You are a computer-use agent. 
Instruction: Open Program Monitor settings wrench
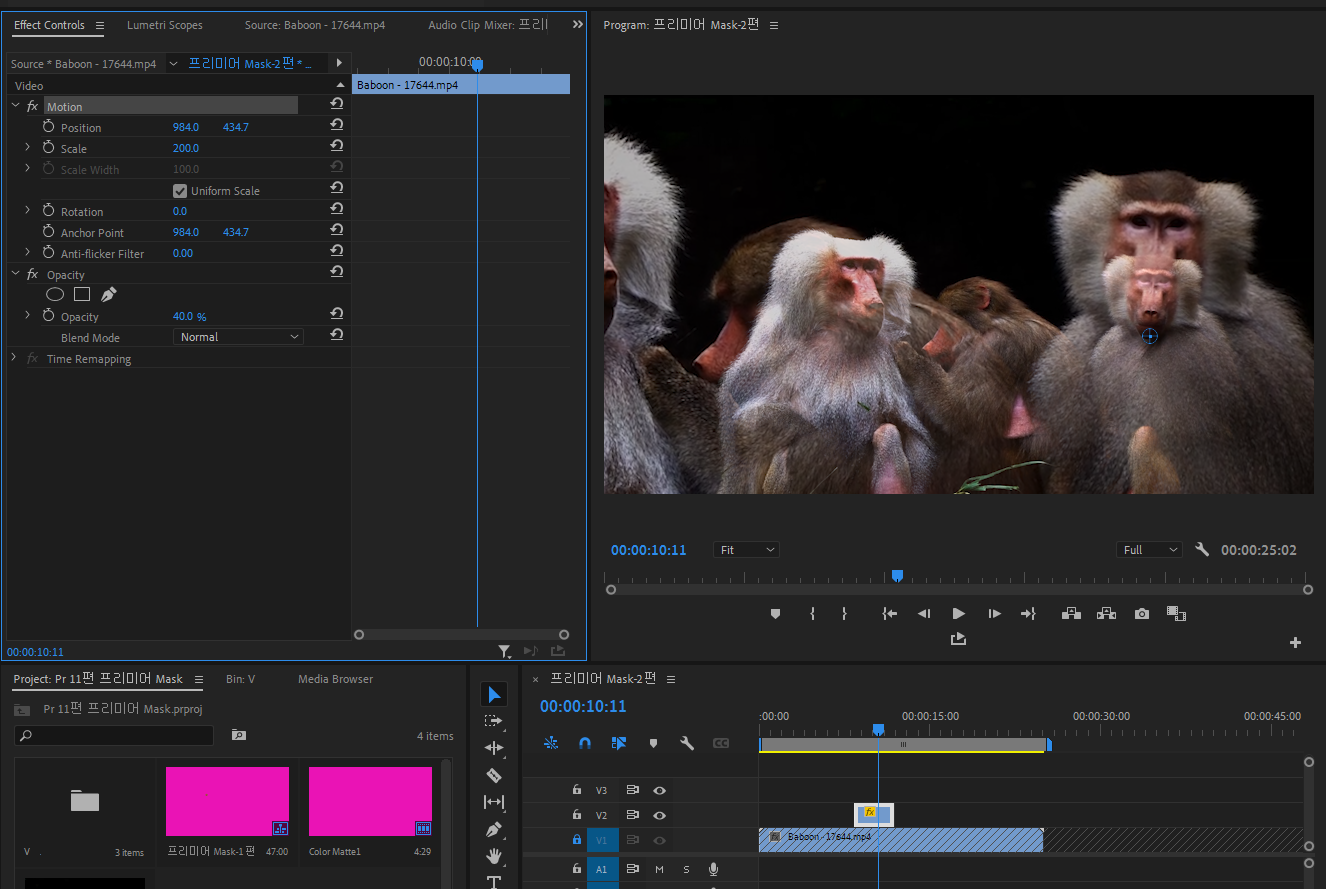(x=1202, y=550)
